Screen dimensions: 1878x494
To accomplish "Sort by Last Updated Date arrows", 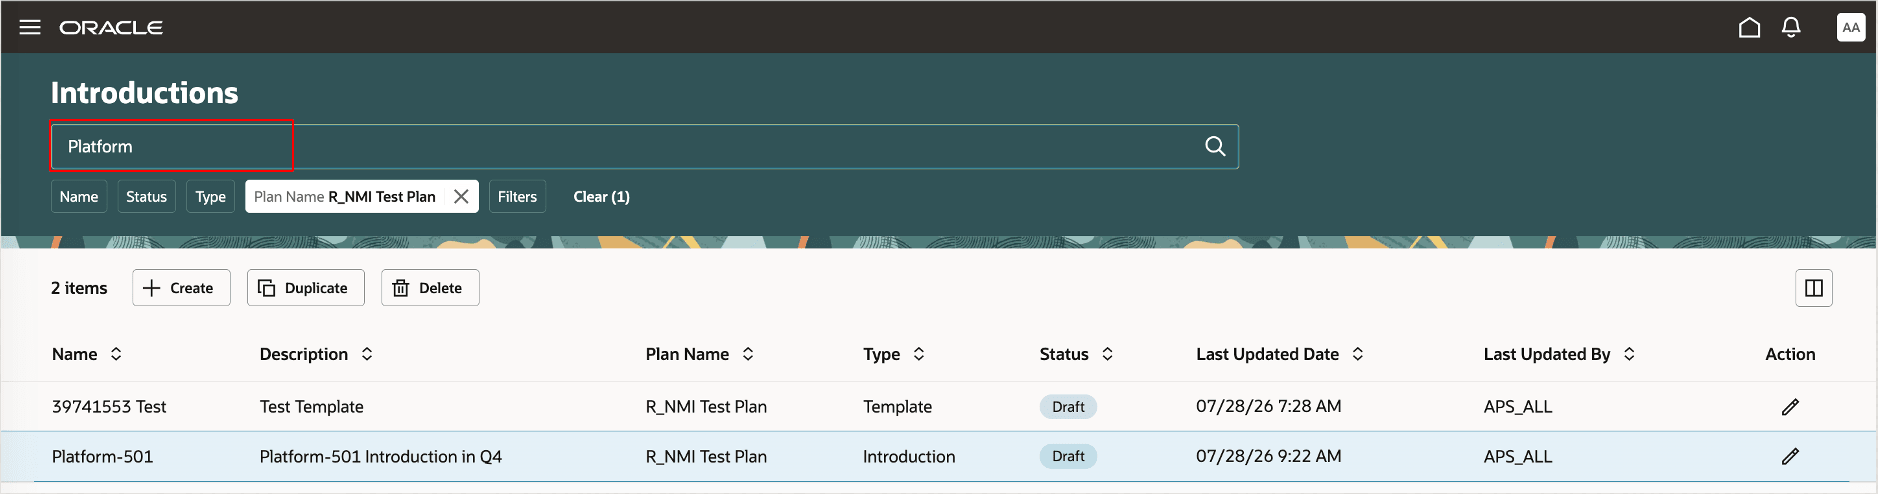I will [x=1358, y=354].
